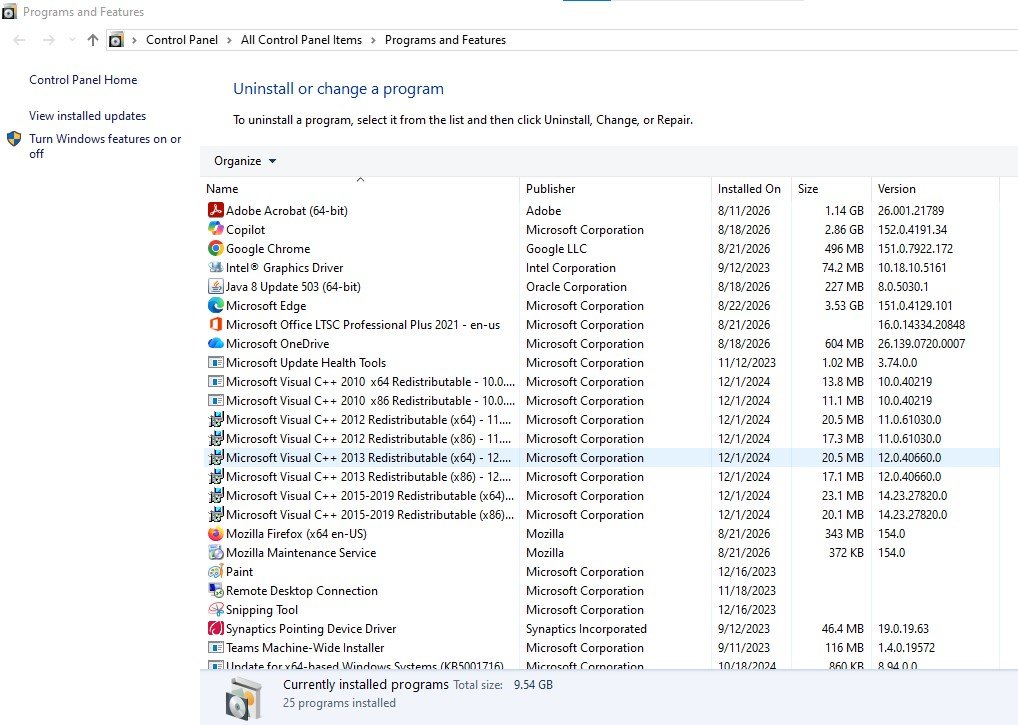The width and height of the screenshot is (1018, 725).
Task: Select Microsoft Visual C++ 2013 Redistributable (x86) row
Action: pyautogui.click(x=602, y=476)
